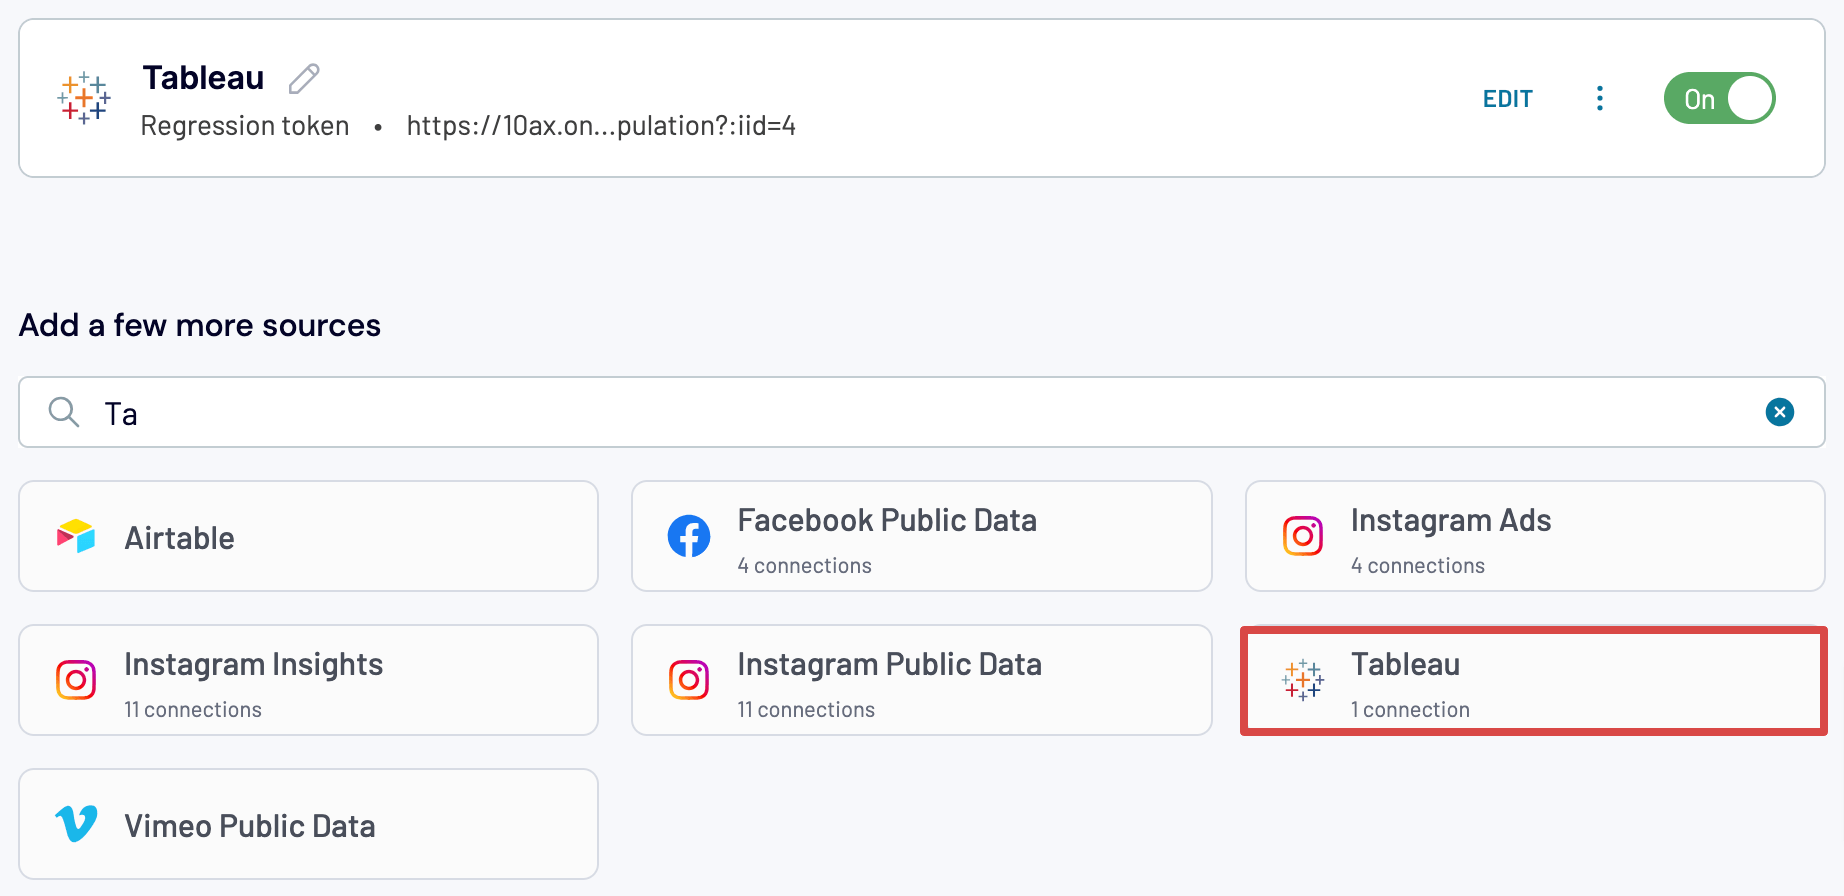Click the pencil rename icon beside Tableau
Image resolution: width=1844 pixels, height=896 pixels.
(x=304, y=78)
